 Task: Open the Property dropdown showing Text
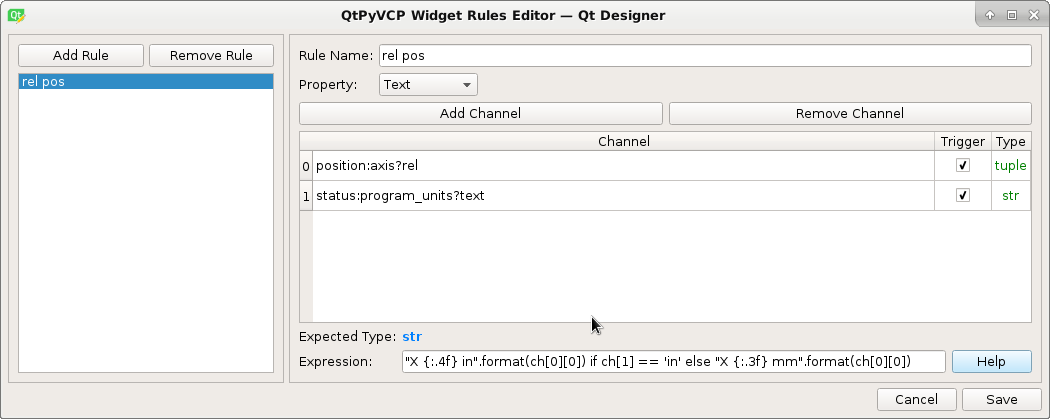(429, 84)
